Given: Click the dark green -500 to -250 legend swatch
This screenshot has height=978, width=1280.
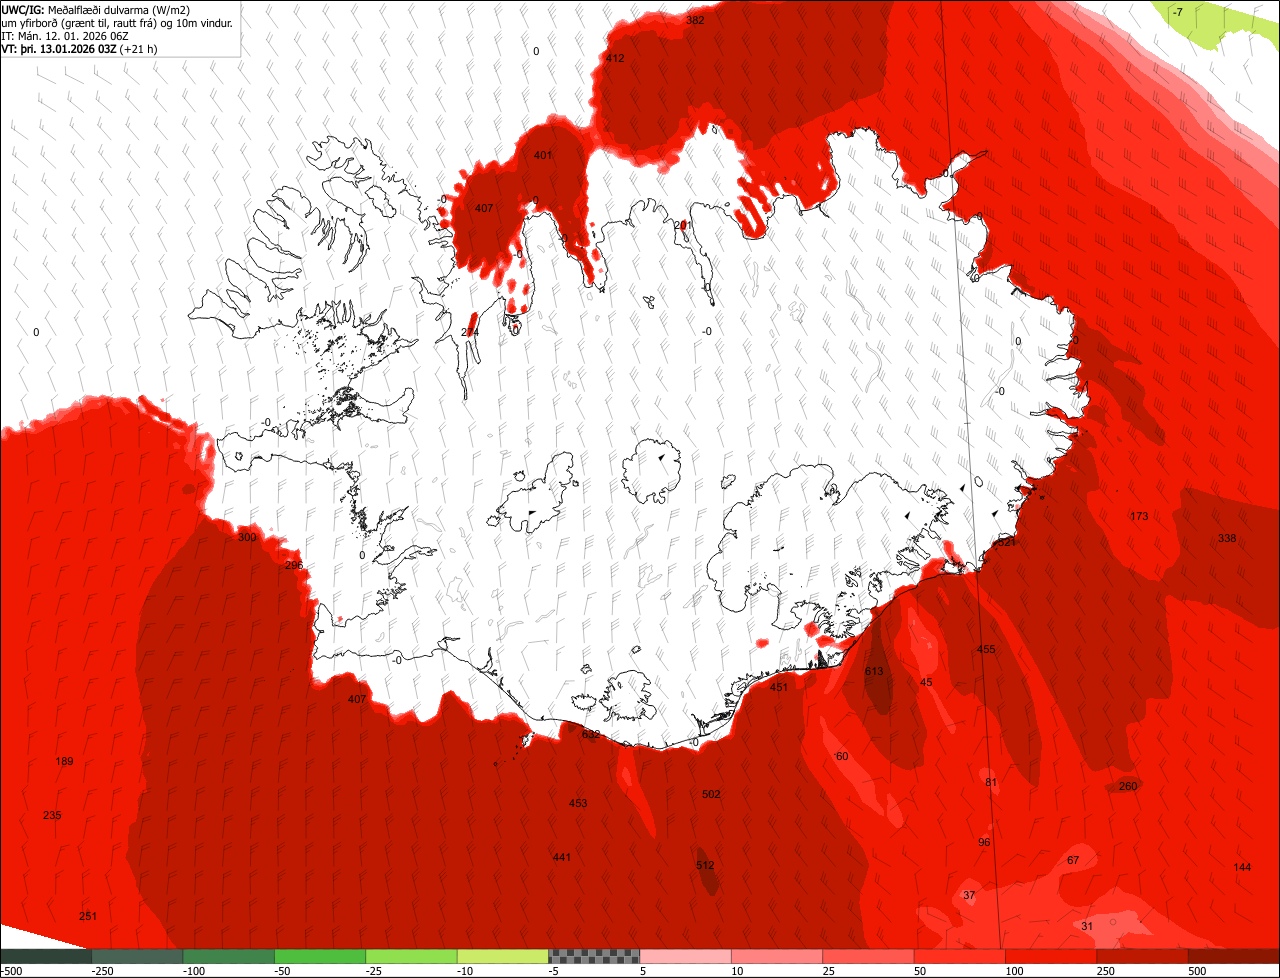Looking at the screenshot, I should point(45,956).
